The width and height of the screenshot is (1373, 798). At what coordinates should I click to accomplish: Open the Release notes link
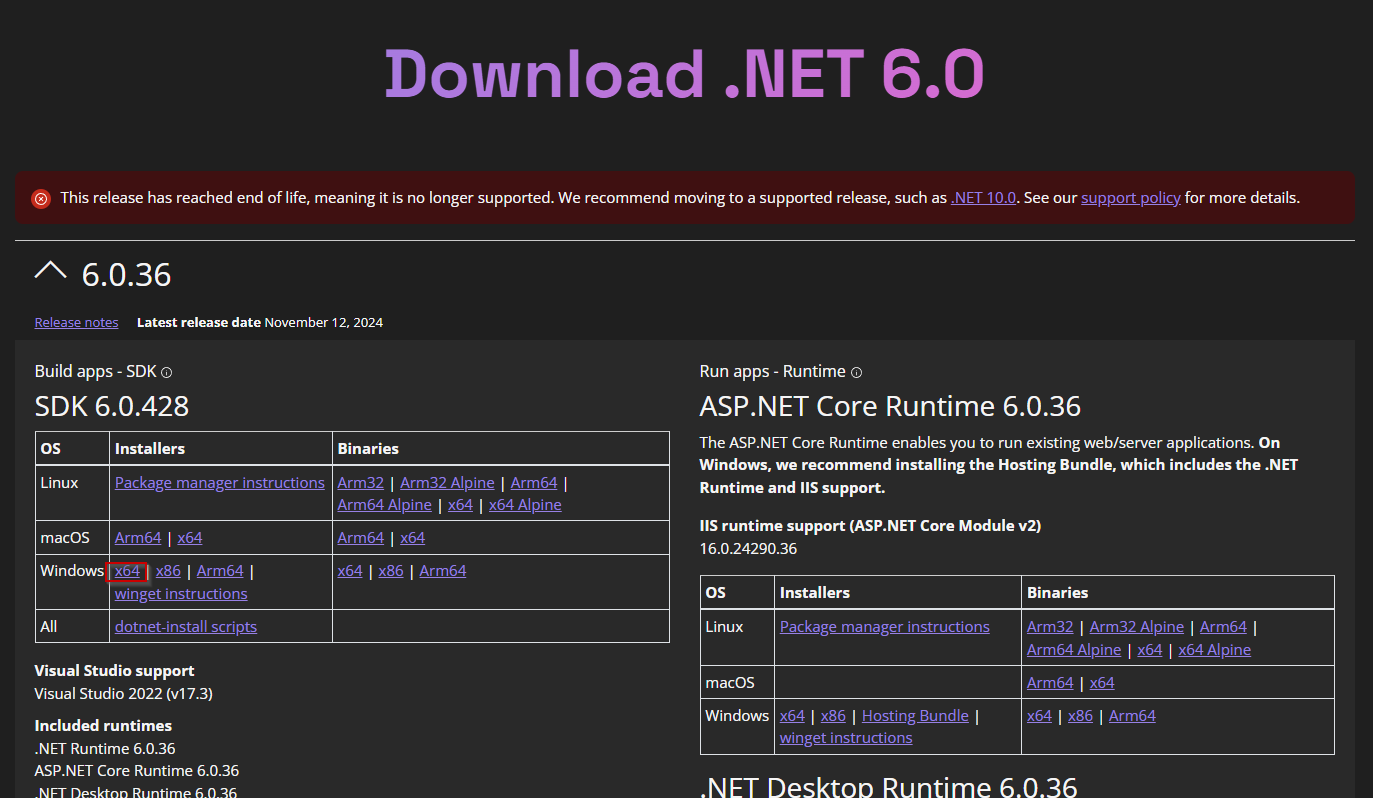pos(76,323)
